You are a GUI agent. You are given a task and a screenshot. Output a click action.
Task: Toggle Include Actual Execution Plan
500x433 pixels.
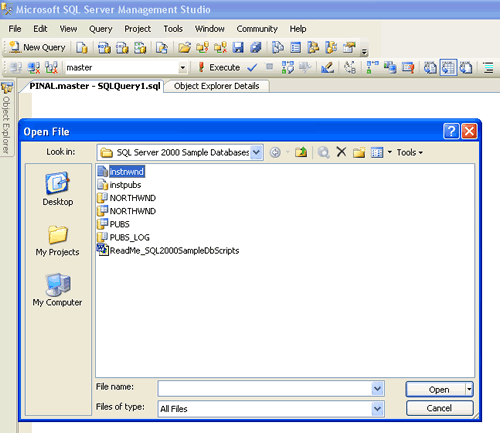[372, 68]
